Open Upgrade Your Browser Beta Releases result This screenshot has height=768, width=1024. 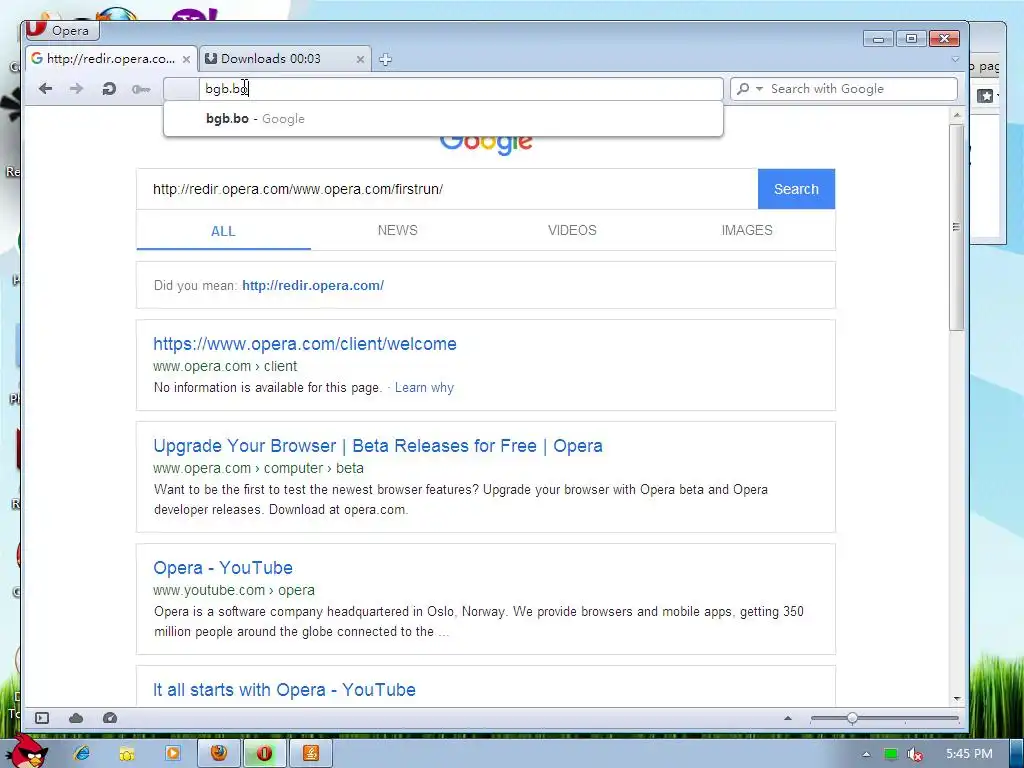tap(377, 446)
